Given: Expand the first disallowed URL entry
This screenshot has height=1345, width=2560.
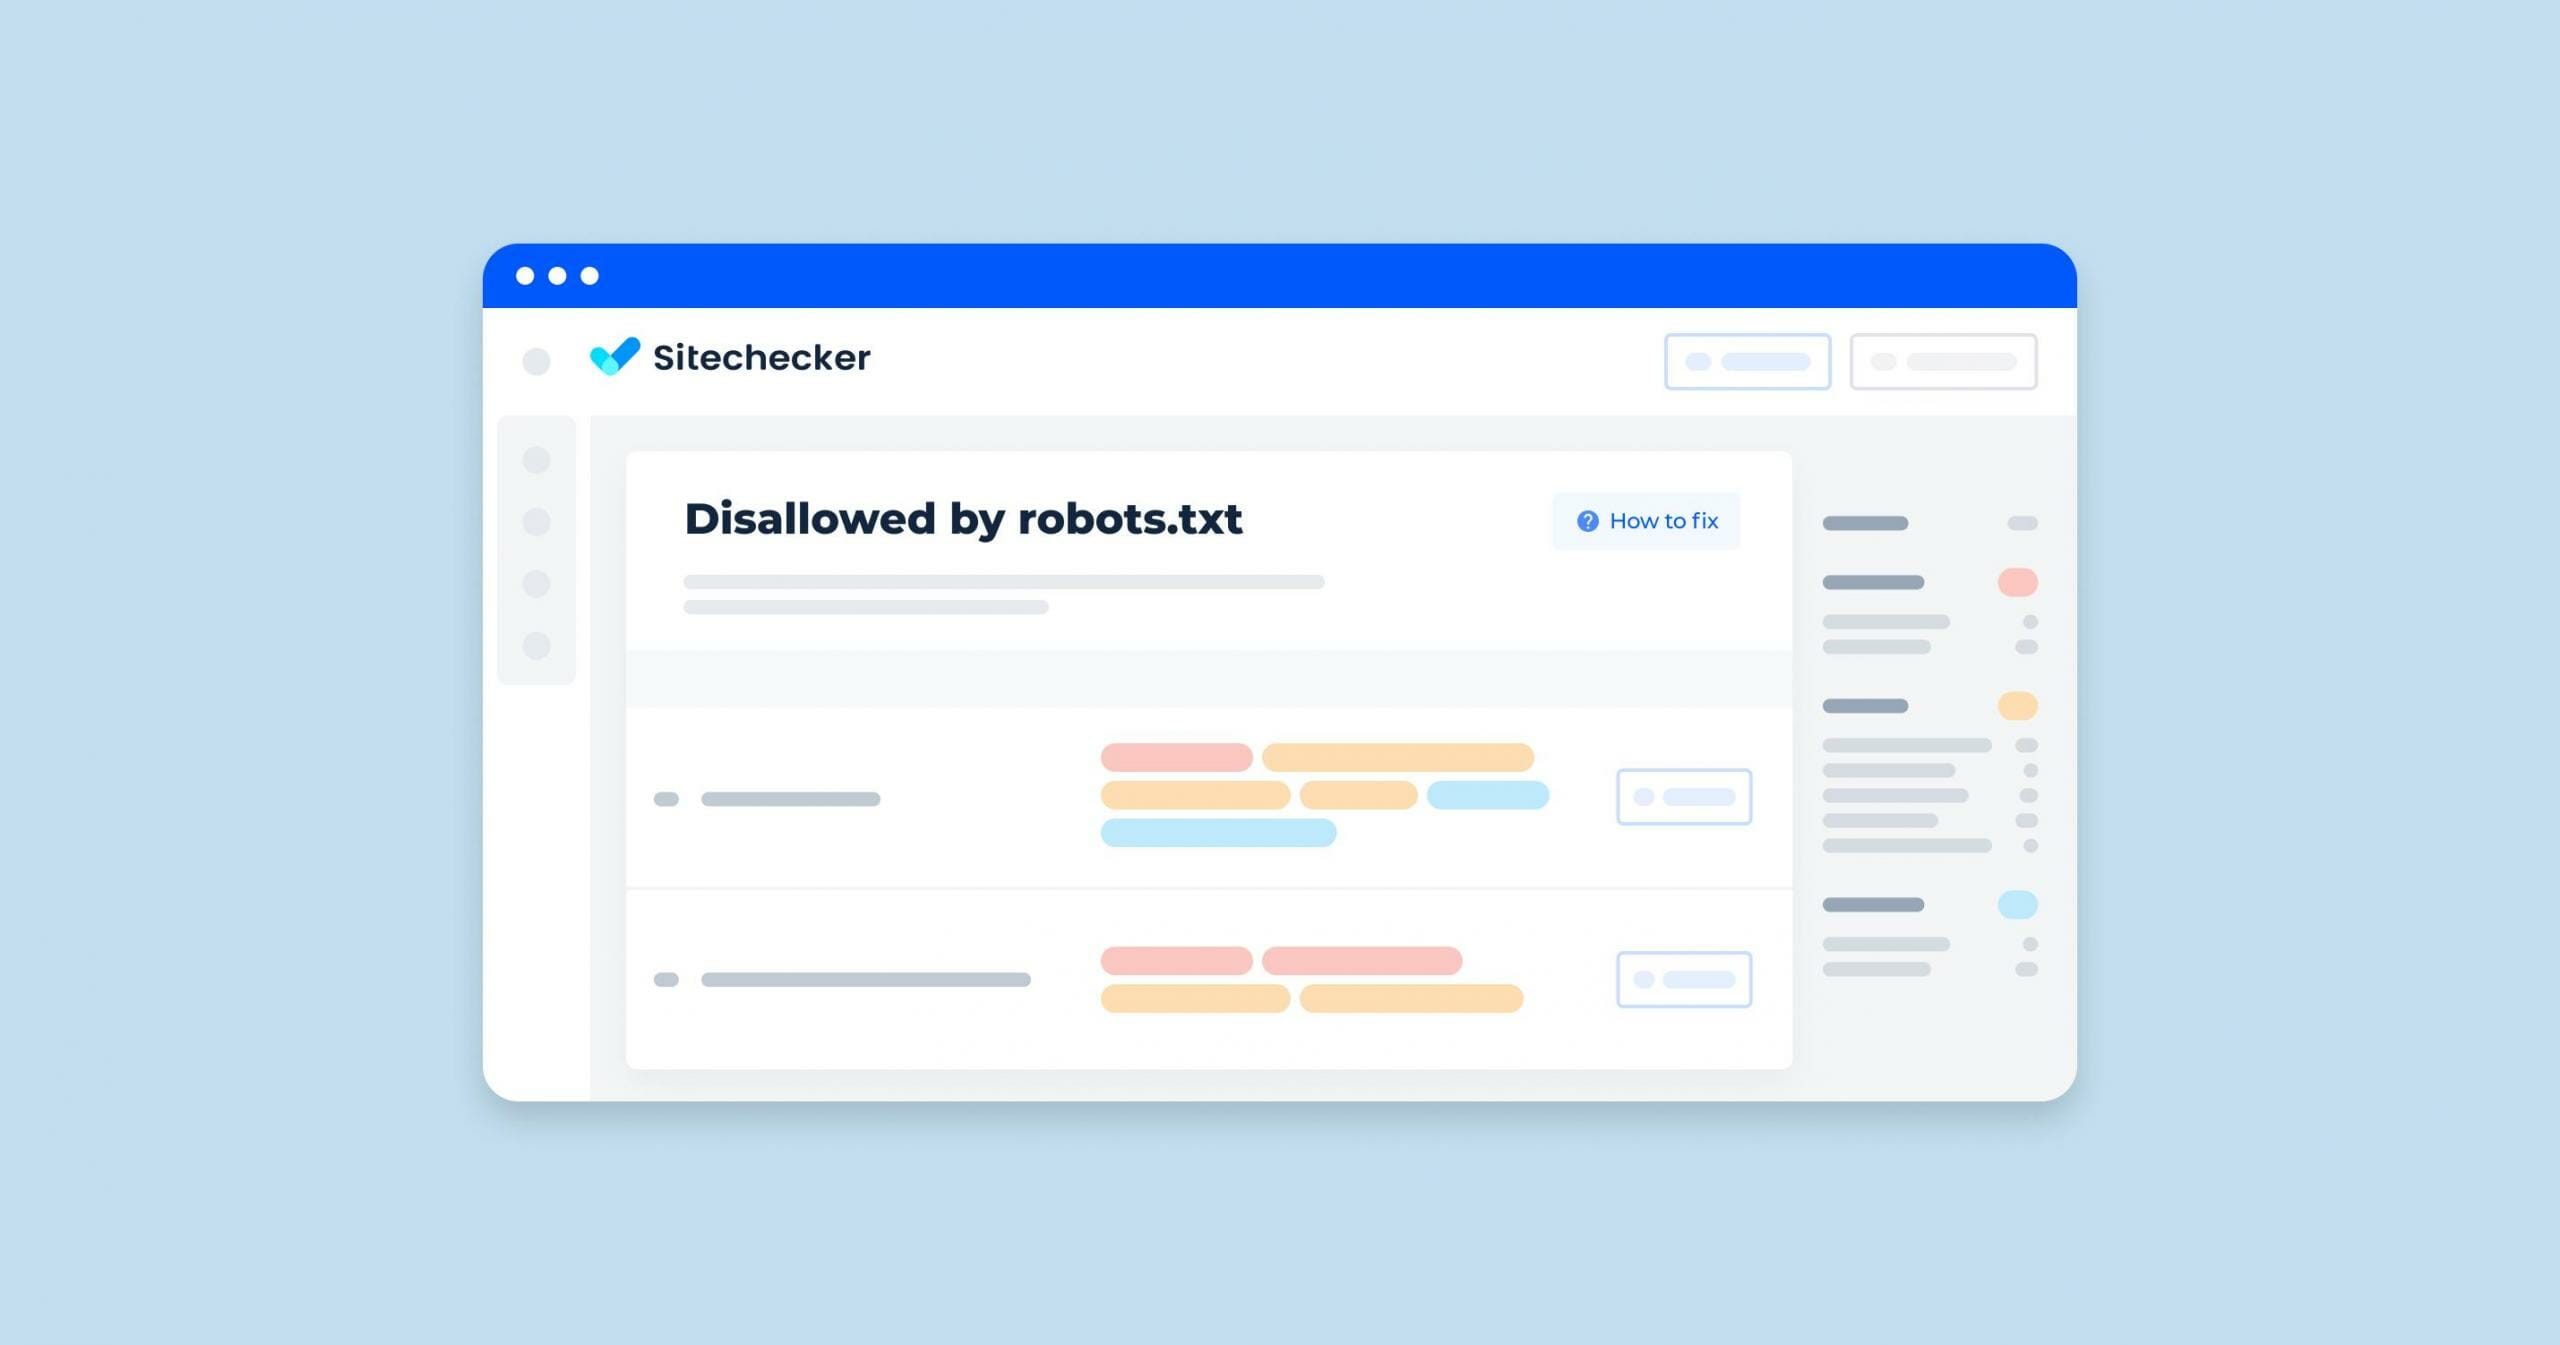Looking at the screenshot, I should click(665, 800).
